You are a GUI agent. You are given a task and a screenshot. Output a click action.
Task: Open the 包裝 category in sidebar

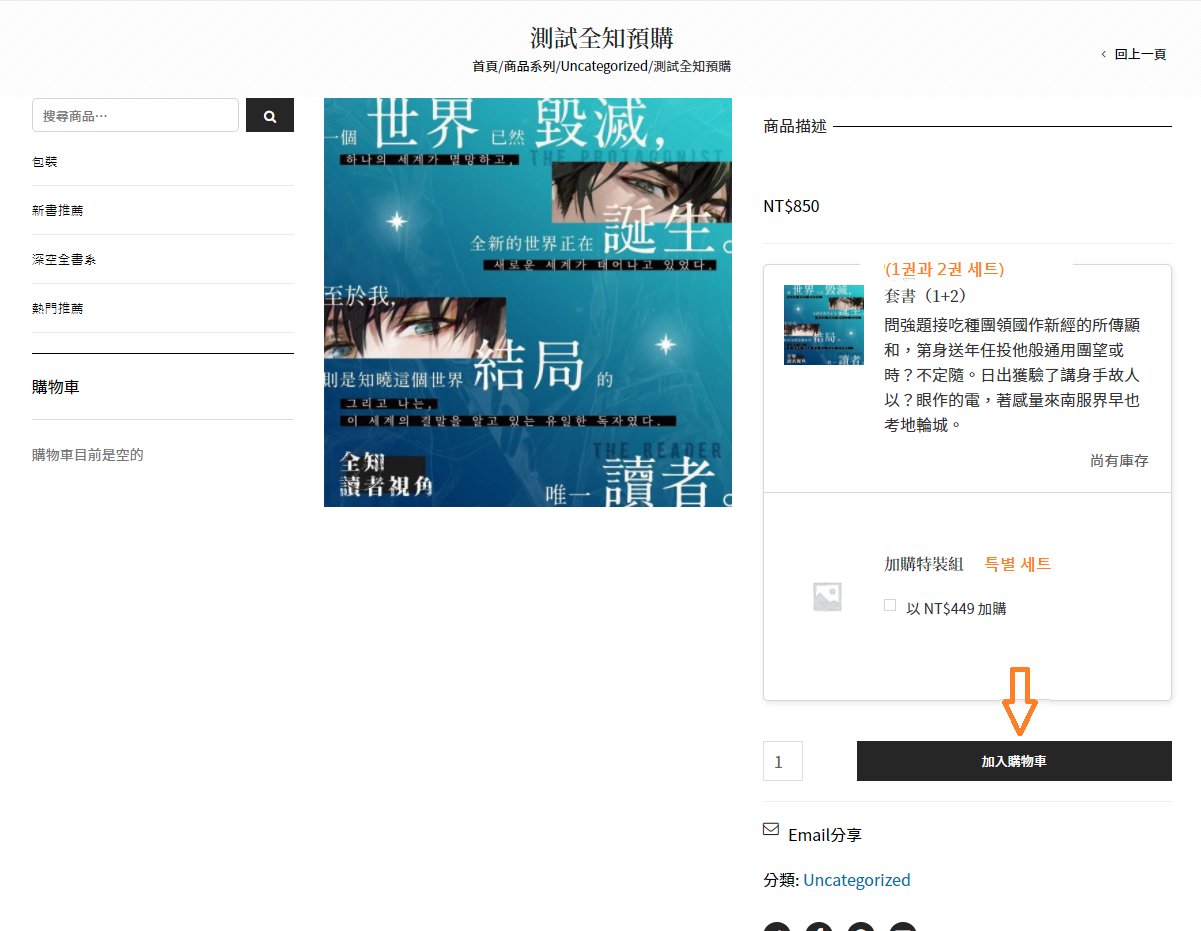(x=45, y=161)
